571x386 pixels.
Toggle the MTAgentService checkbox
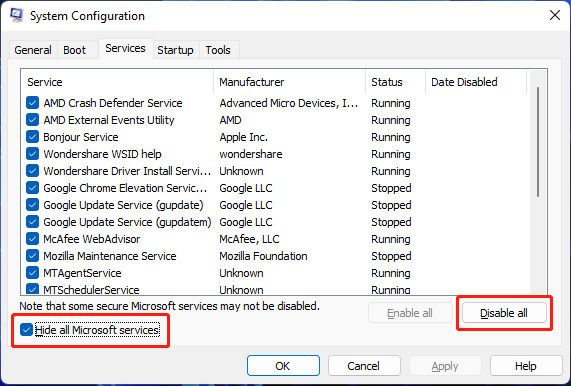[x=32, y=273]
